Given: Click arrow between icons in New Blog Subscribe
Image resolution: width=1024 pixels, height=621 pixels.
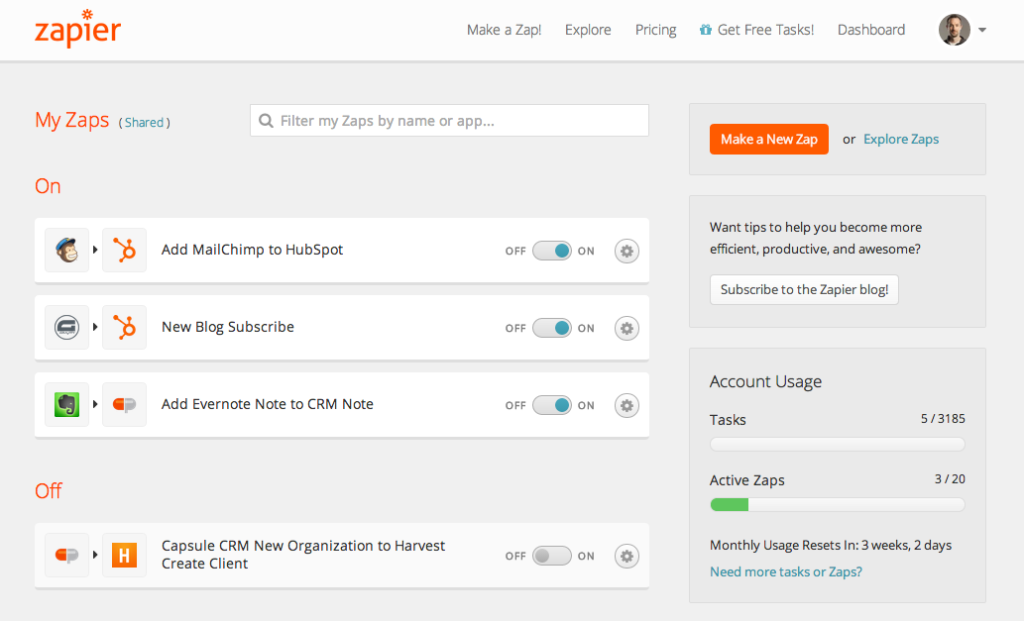Looking at the screenshot, I should (95, 326).
